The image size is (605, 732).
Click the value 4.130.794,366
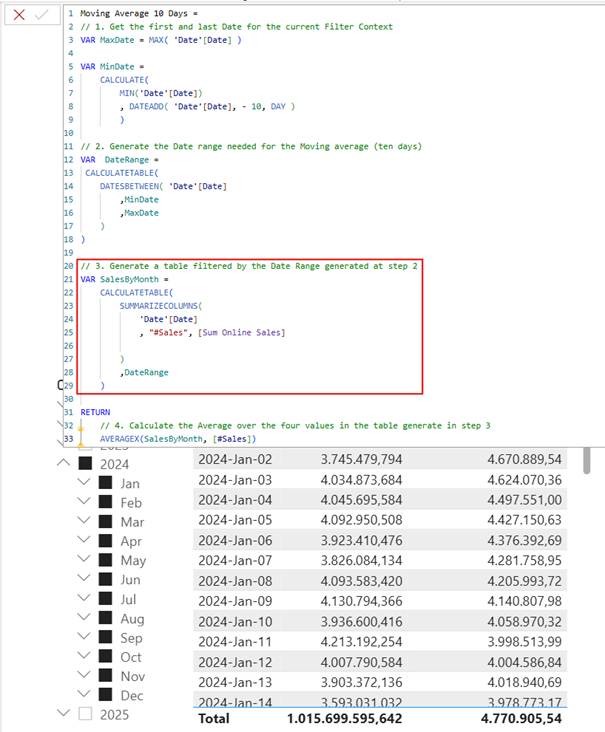361,601
